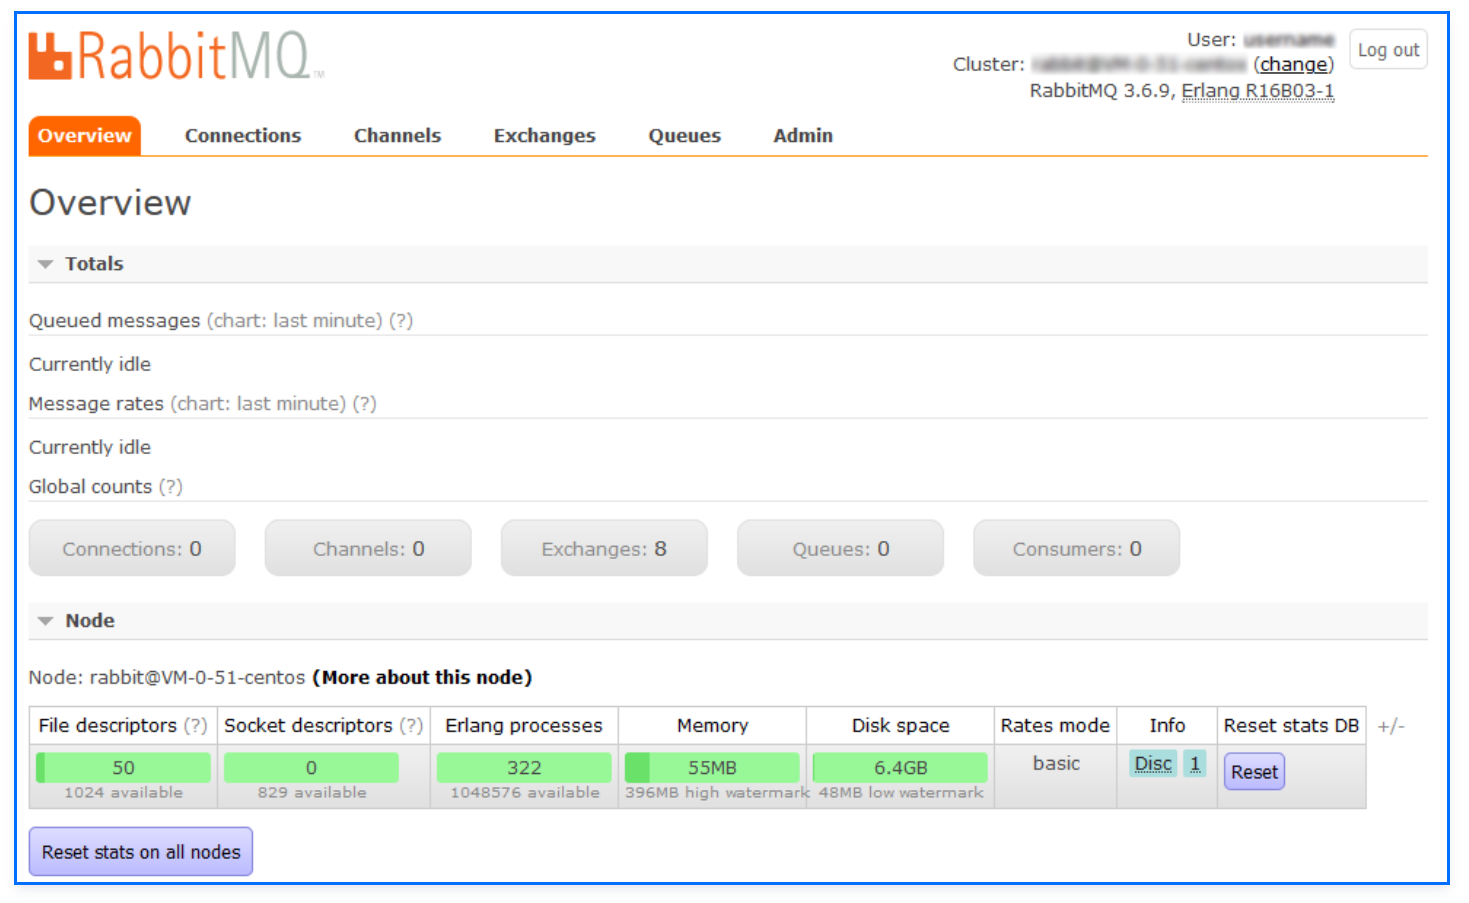Click the Log out button
This screenshot has width=1469, height=903.
pos(1388,50)
